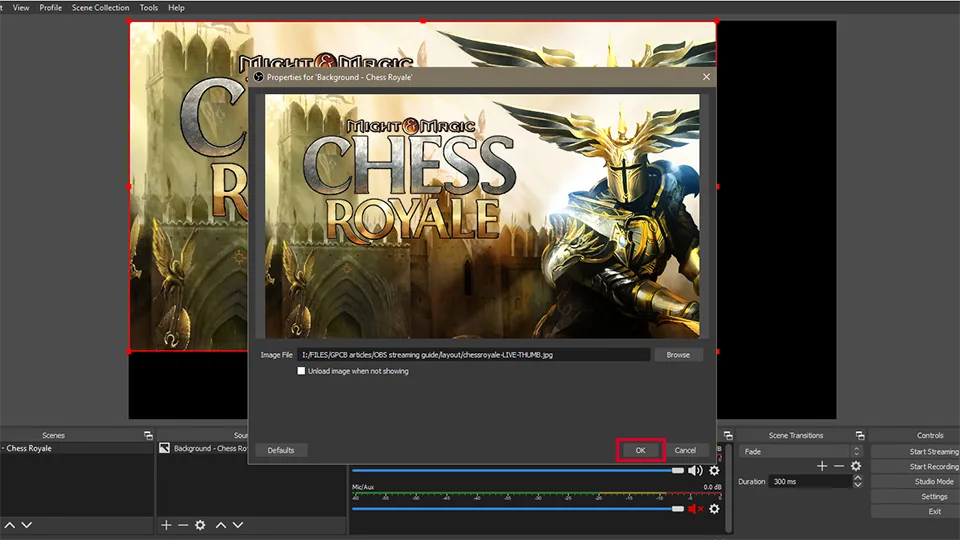Screen dimensions: 960x540
Task: Browse for an image file
Action: point(678,354)
